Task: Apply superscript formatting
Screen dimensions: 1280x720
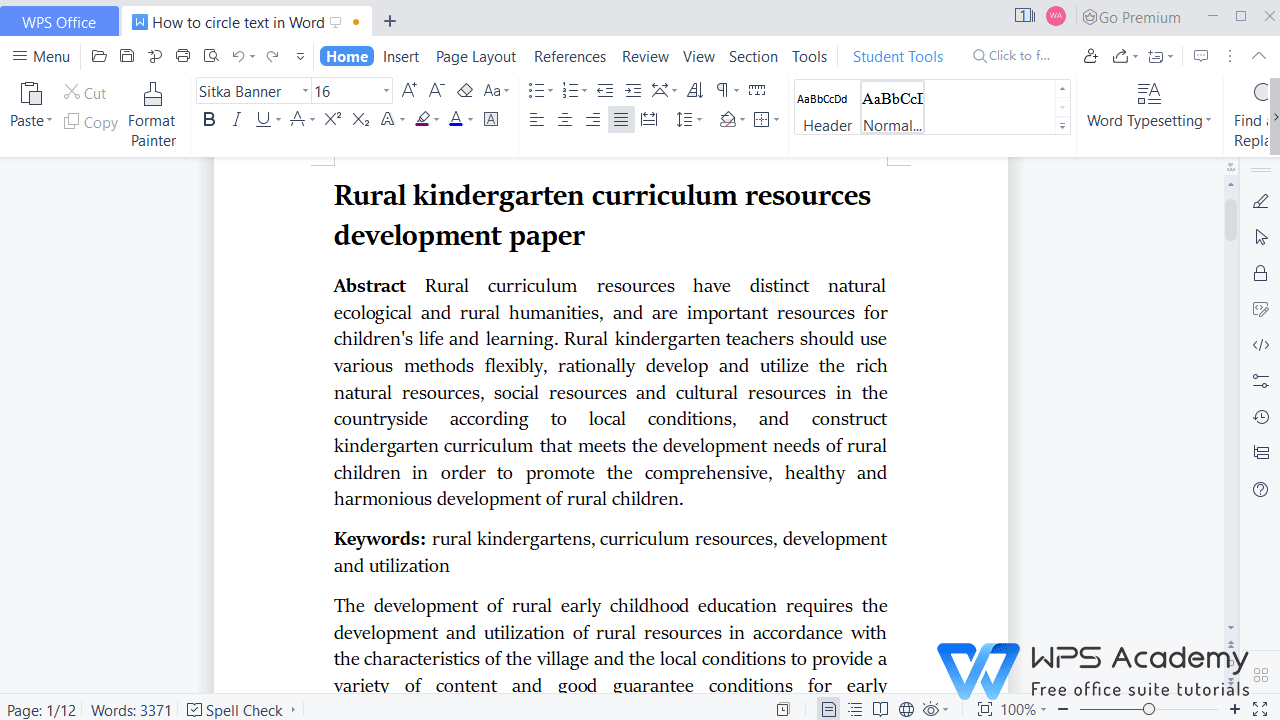Action: [x=333, y=120]
